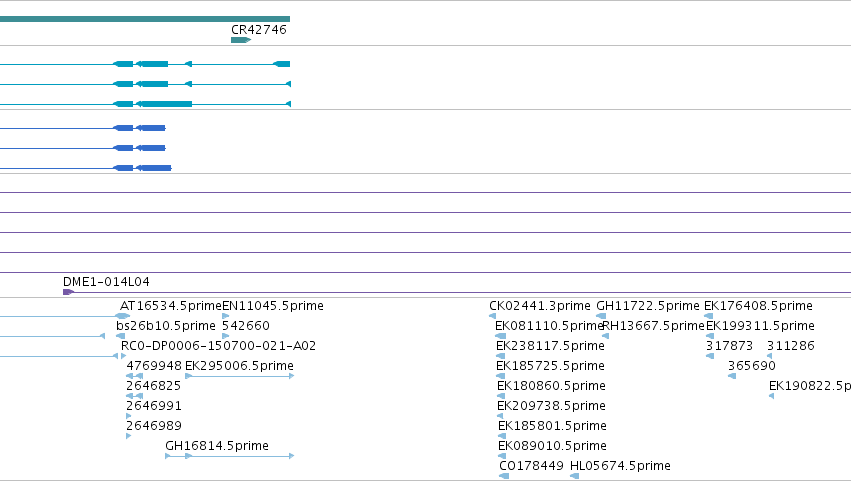Click the AT16534.5prime feature label

click(x=171, y=306)
